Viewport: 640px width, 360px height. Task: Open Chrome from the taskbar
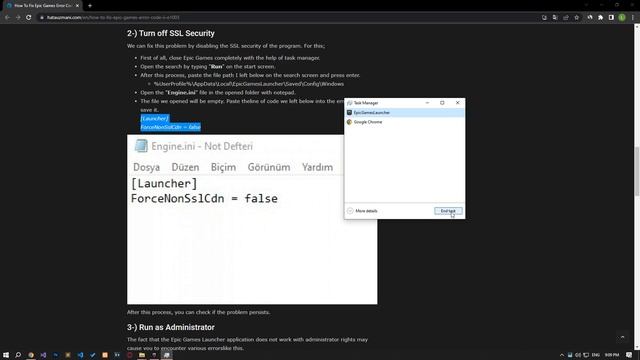(x=31, y=355)
